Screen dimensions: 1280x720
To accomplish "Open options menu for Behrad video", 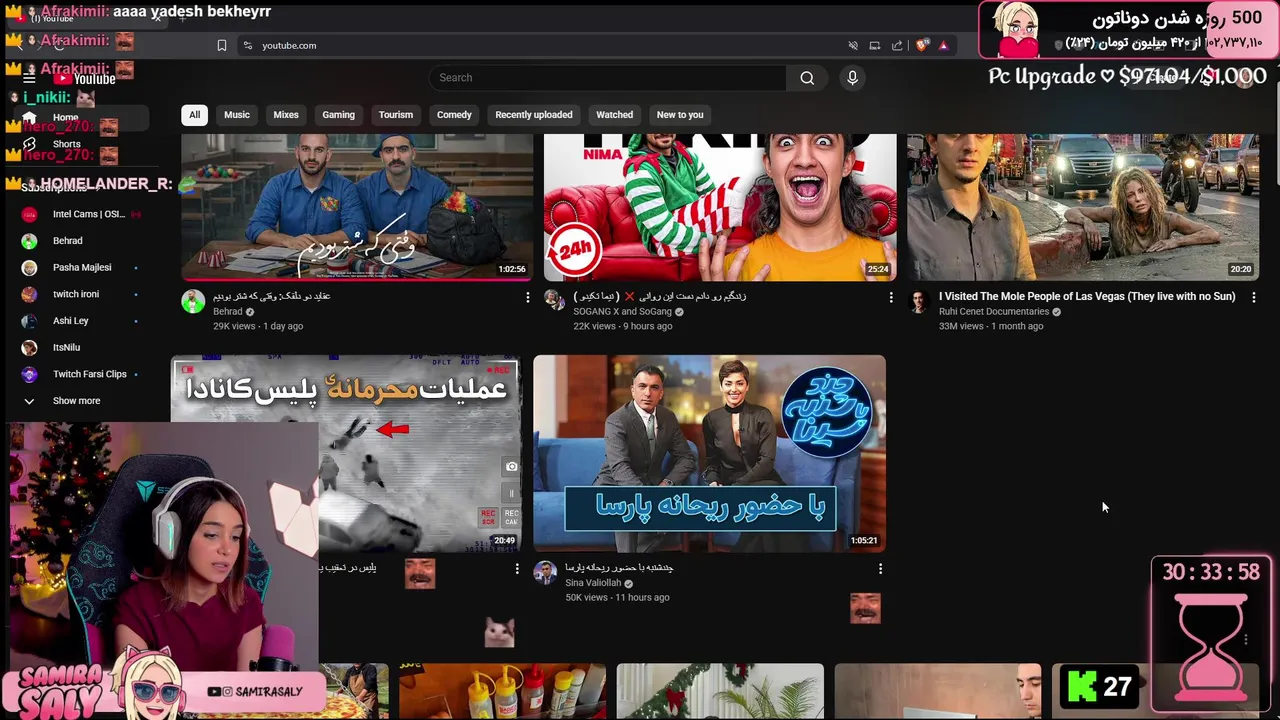I will (528, 297).
